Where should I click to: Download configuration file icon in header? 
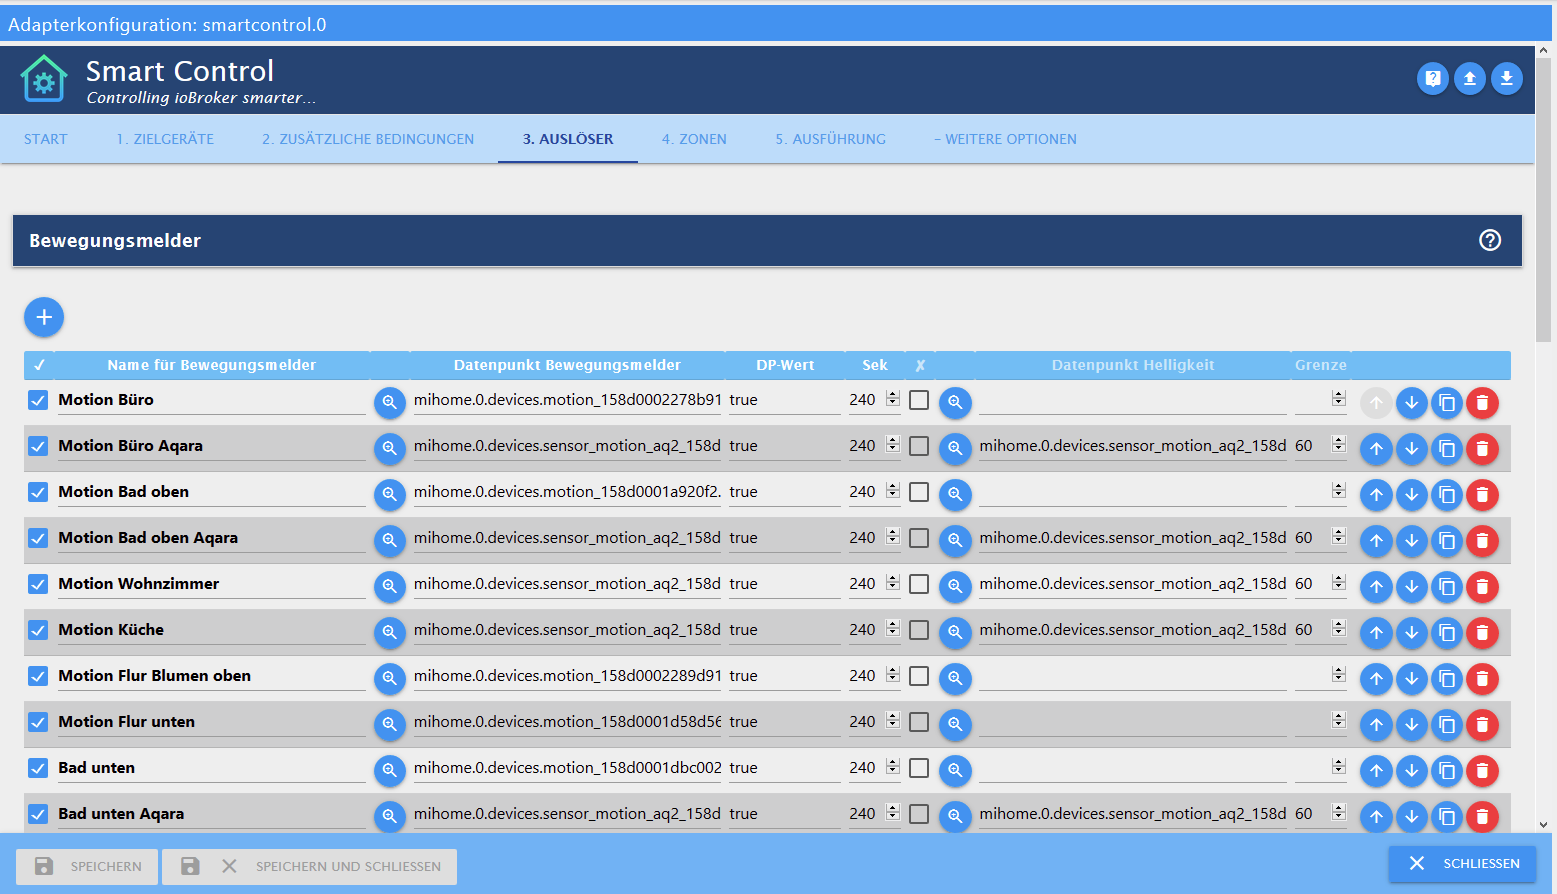pyautogui.click(x=1506, y=78)
